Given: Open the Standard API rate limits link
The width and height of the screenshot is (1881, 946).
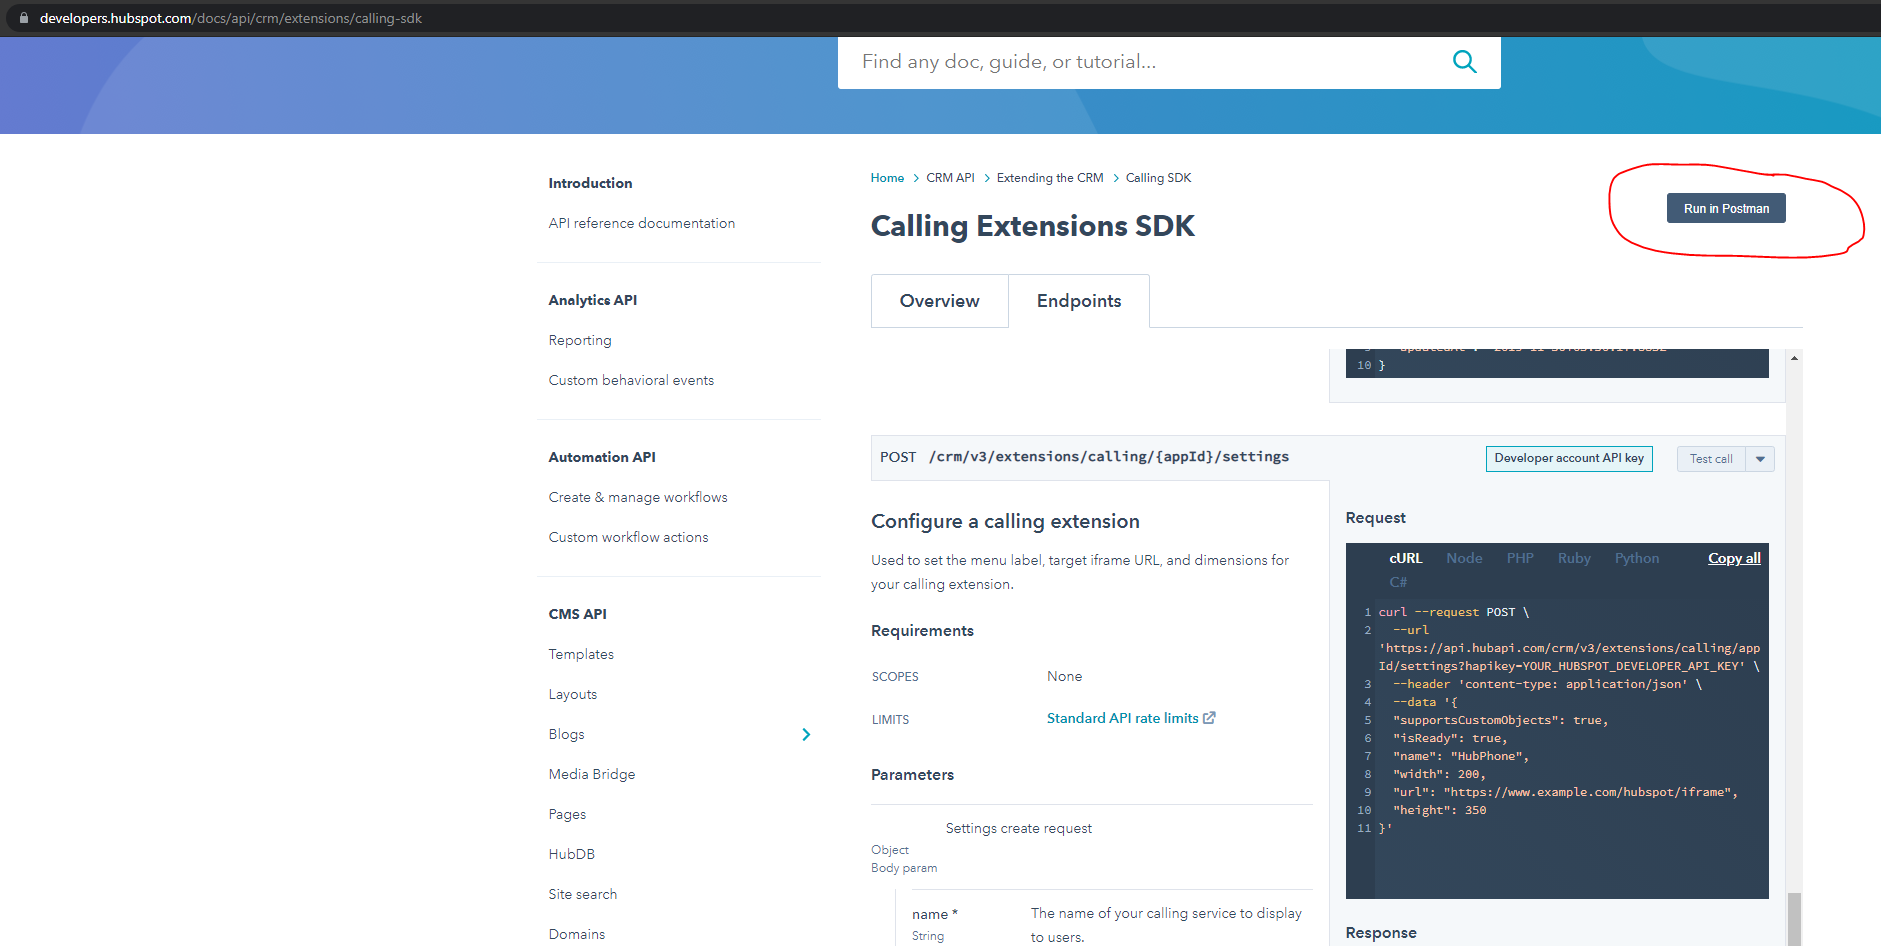Looking at the screenshot, I should (x=1121, y=717).
